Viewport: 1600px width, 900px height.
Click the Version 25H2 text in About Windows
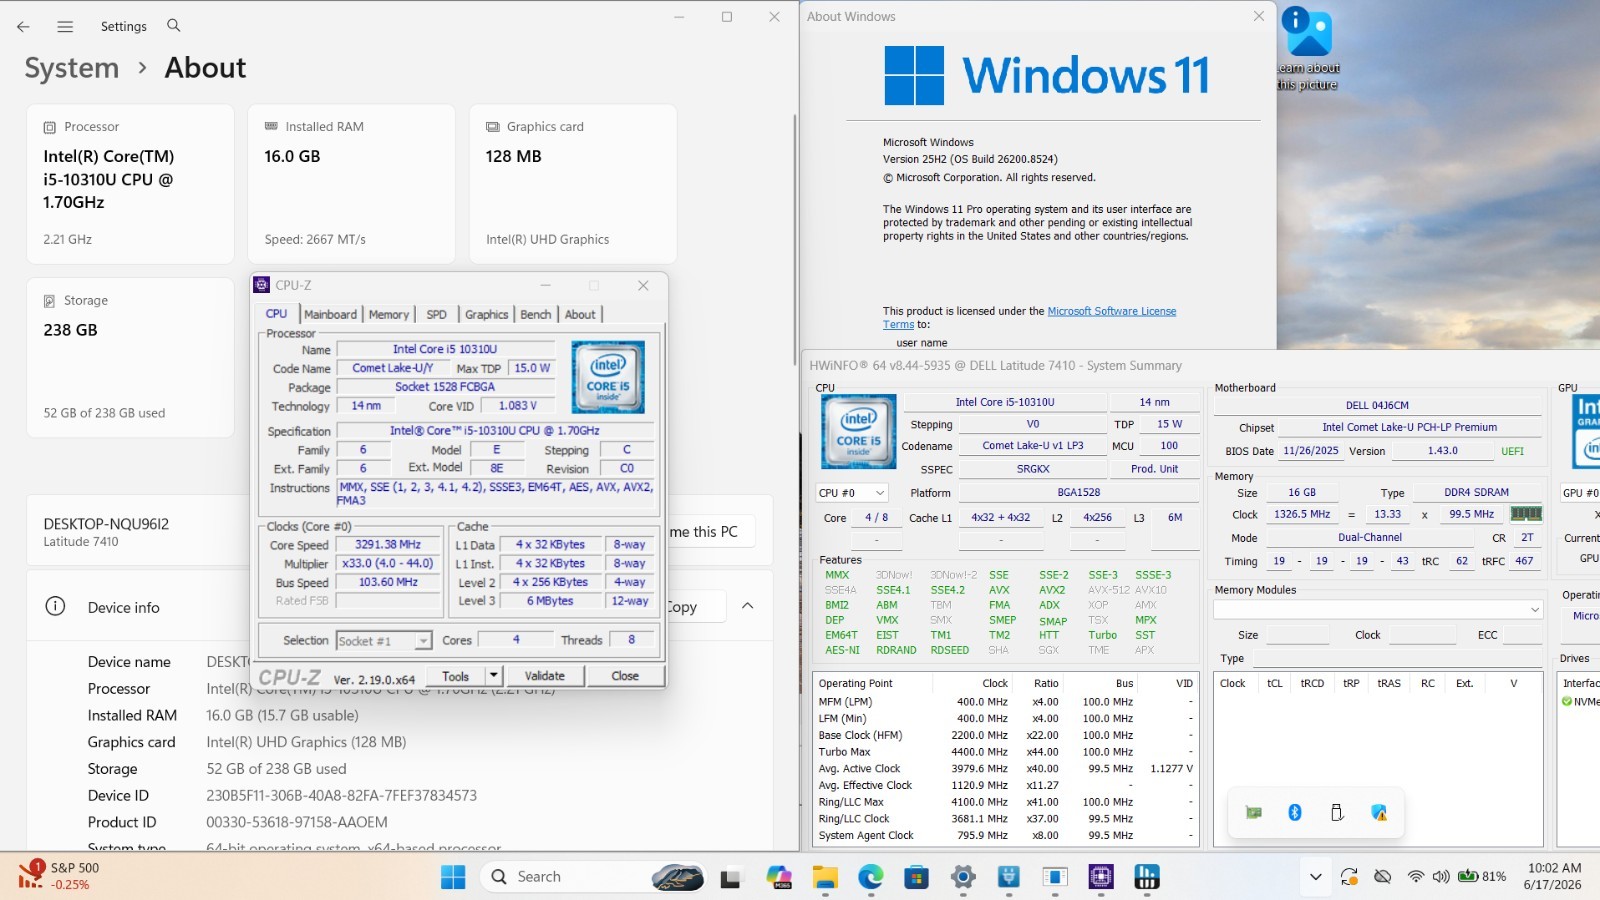click(x=970, y=159)
